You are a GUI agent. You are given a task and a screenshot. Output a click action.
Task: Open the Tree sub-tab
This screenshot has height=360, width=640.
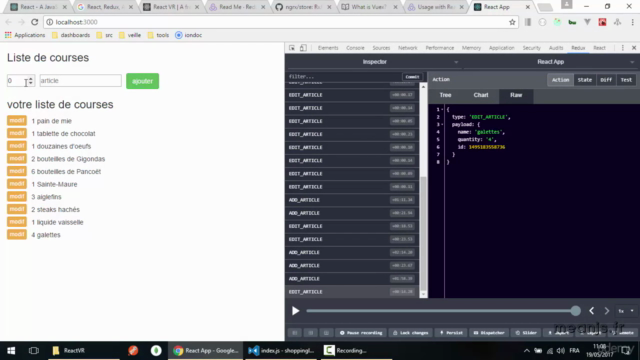pos(445,95)
